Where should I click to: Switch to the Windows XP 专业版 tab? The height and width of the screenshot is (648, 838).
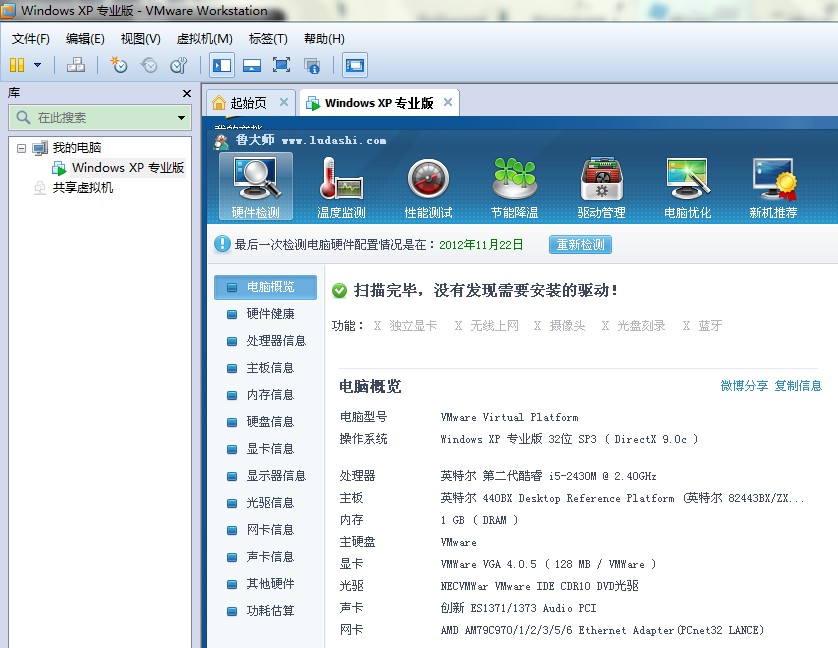pos(379,103)
